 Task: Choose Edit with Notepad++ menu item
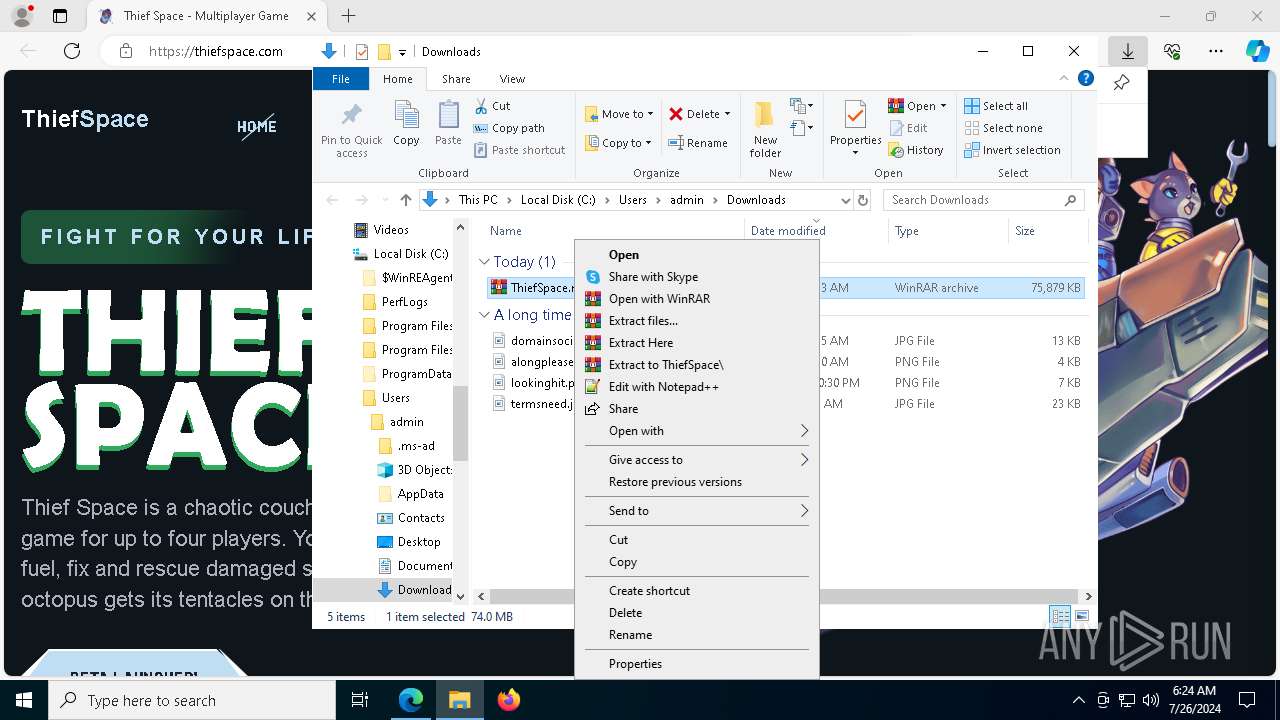click(x=696, y=387)
